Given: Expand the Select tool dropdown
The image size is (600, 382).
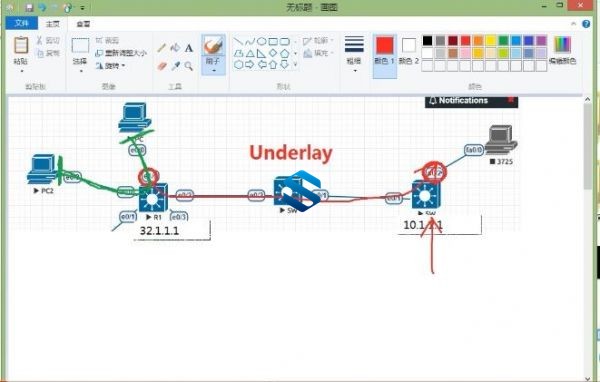Looking at the screenshot, I should click(x=80, y=71).
